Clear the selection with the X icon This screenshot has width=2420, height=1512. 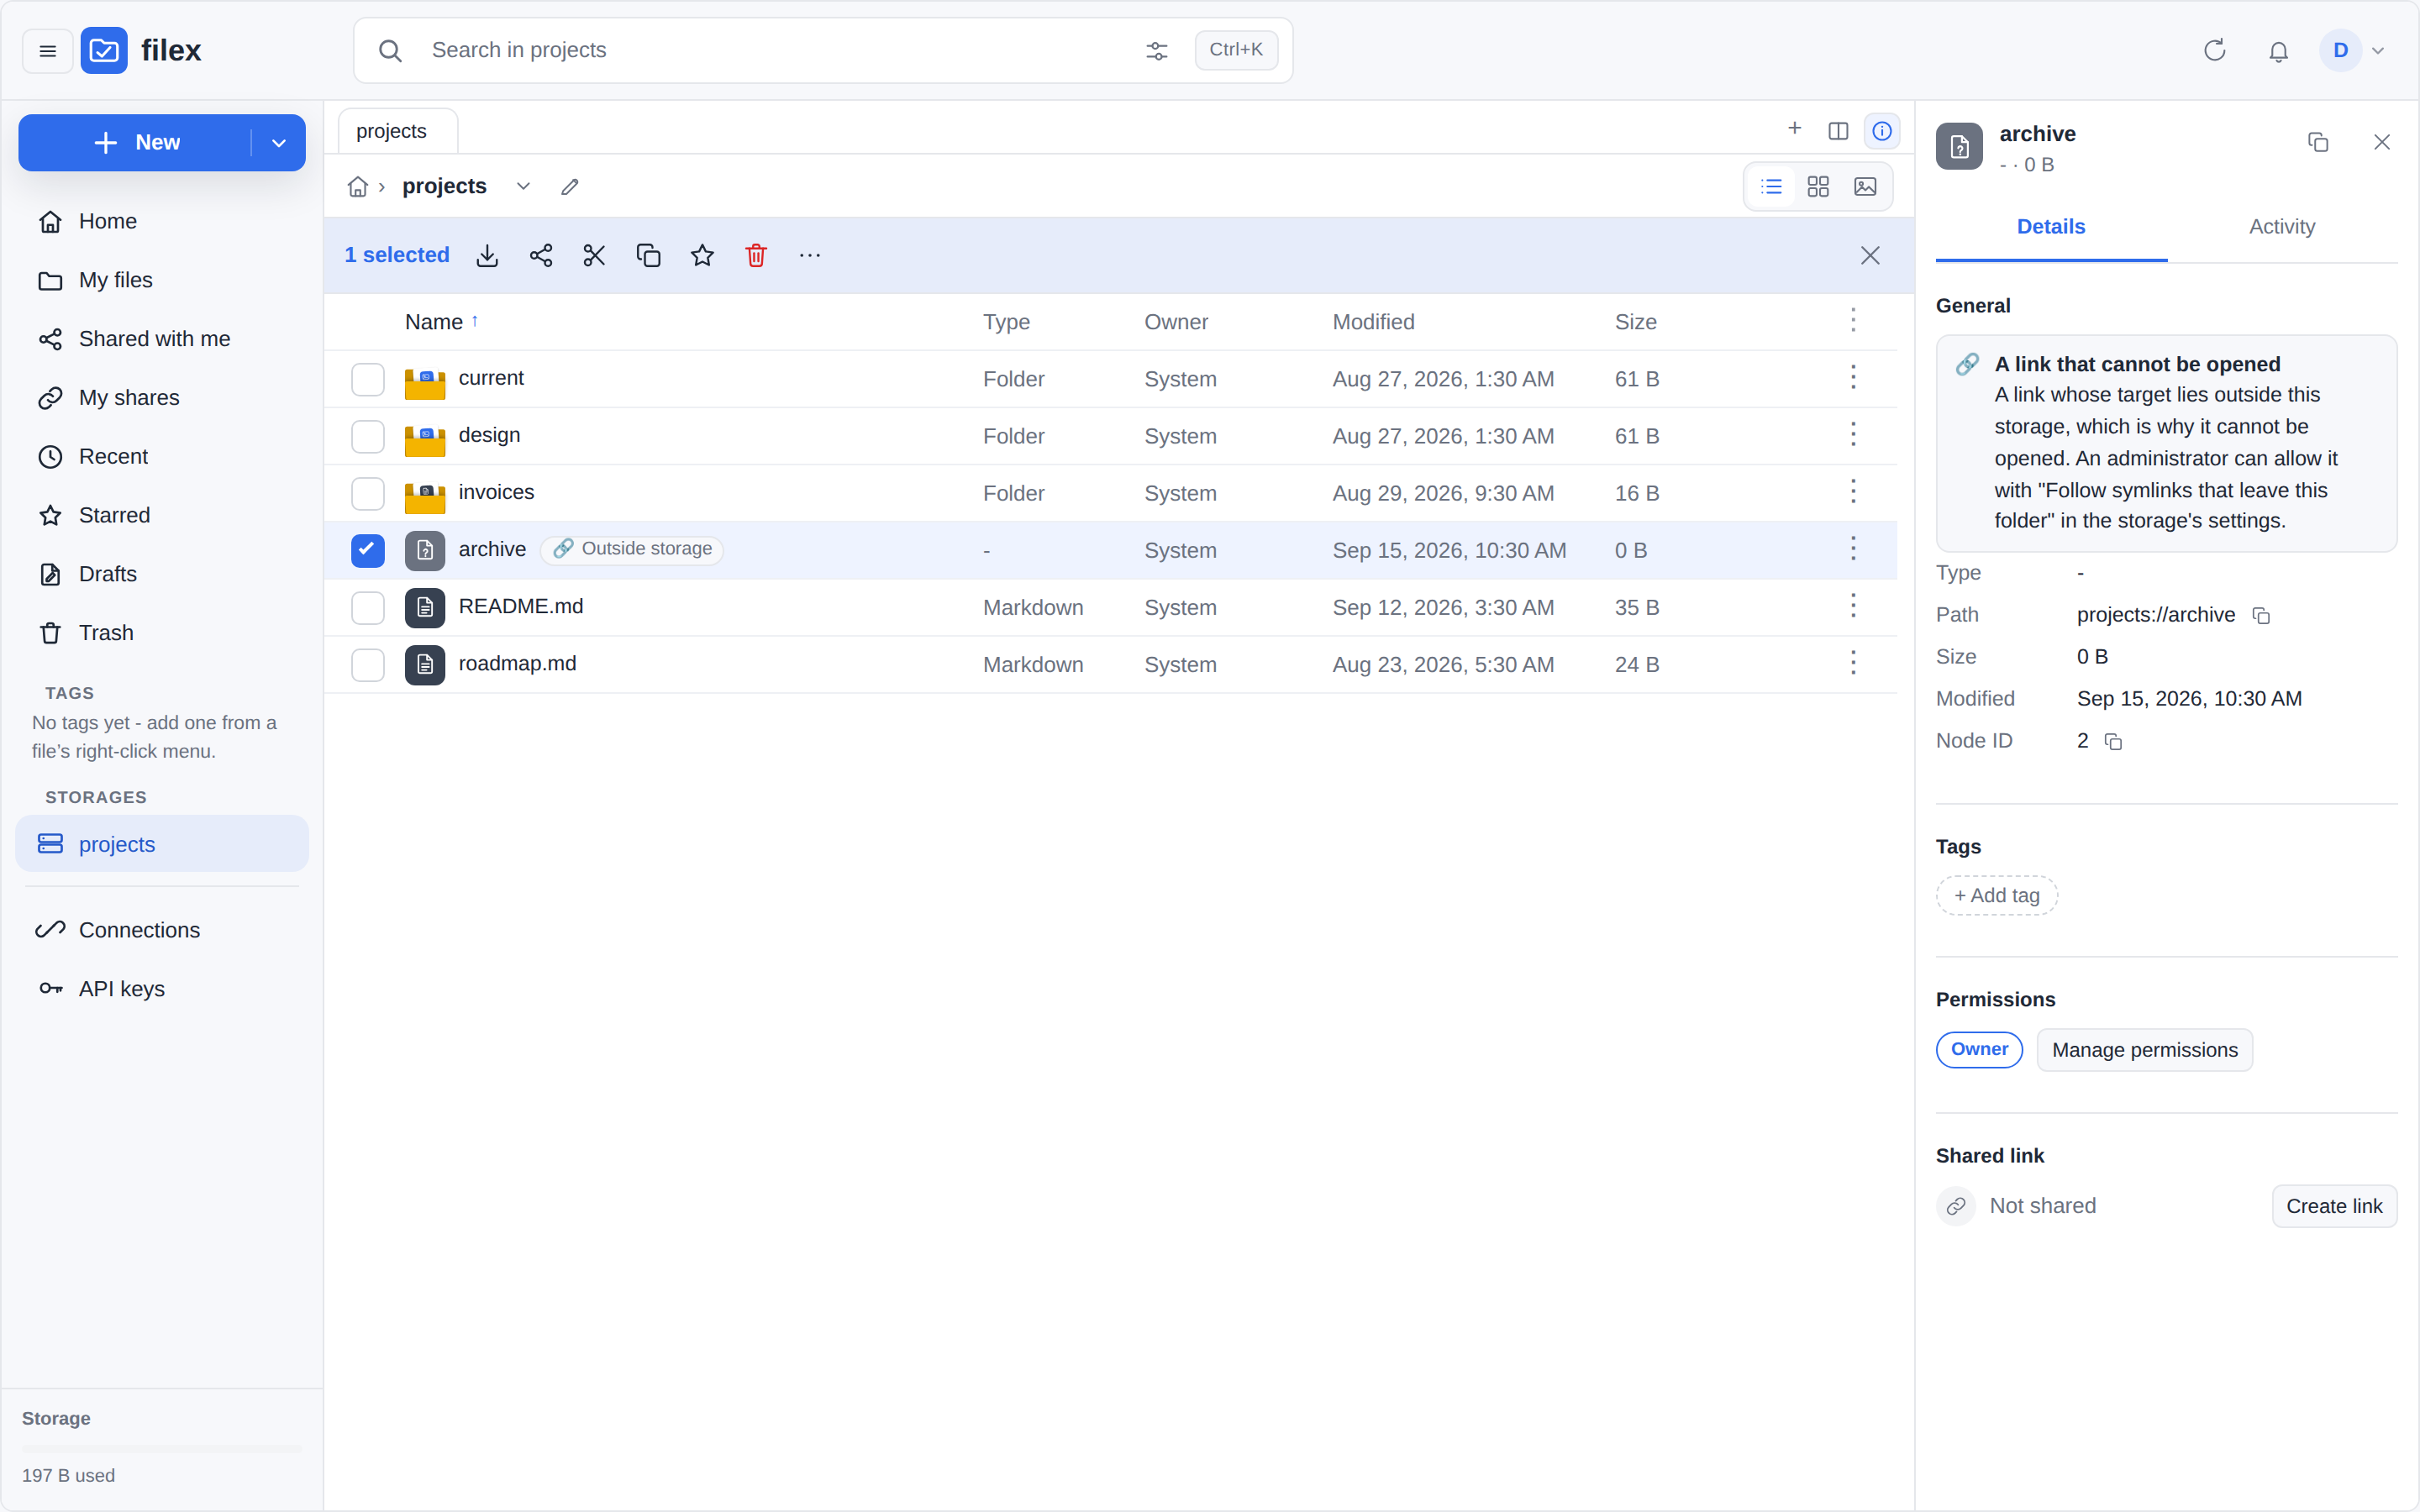tap(1870, 256)
